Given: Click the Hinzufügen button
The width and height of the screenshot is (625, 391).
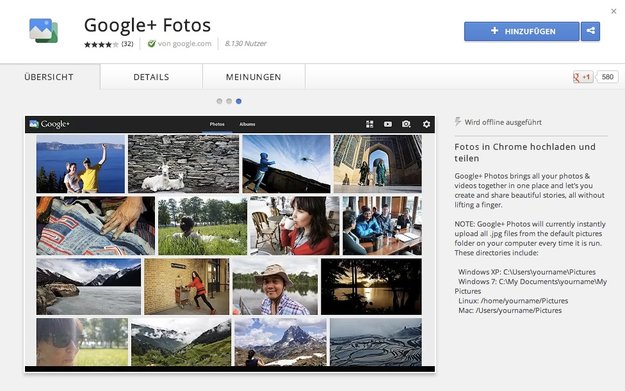Looking at the screenshot, I should pyautogui.click(x=521, y=31).
